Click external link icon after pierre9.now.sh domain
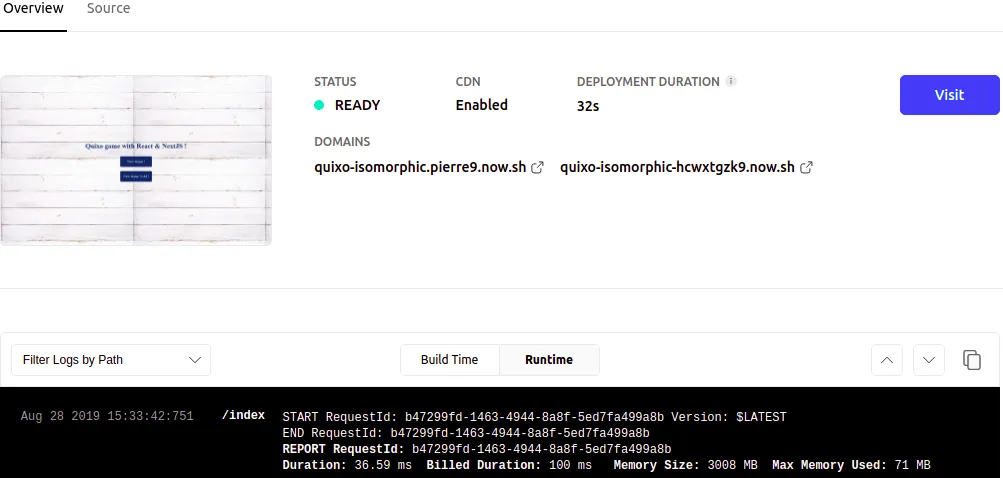Image resolution: width=1003 pixels, height=478 pixels. (537, 168)
